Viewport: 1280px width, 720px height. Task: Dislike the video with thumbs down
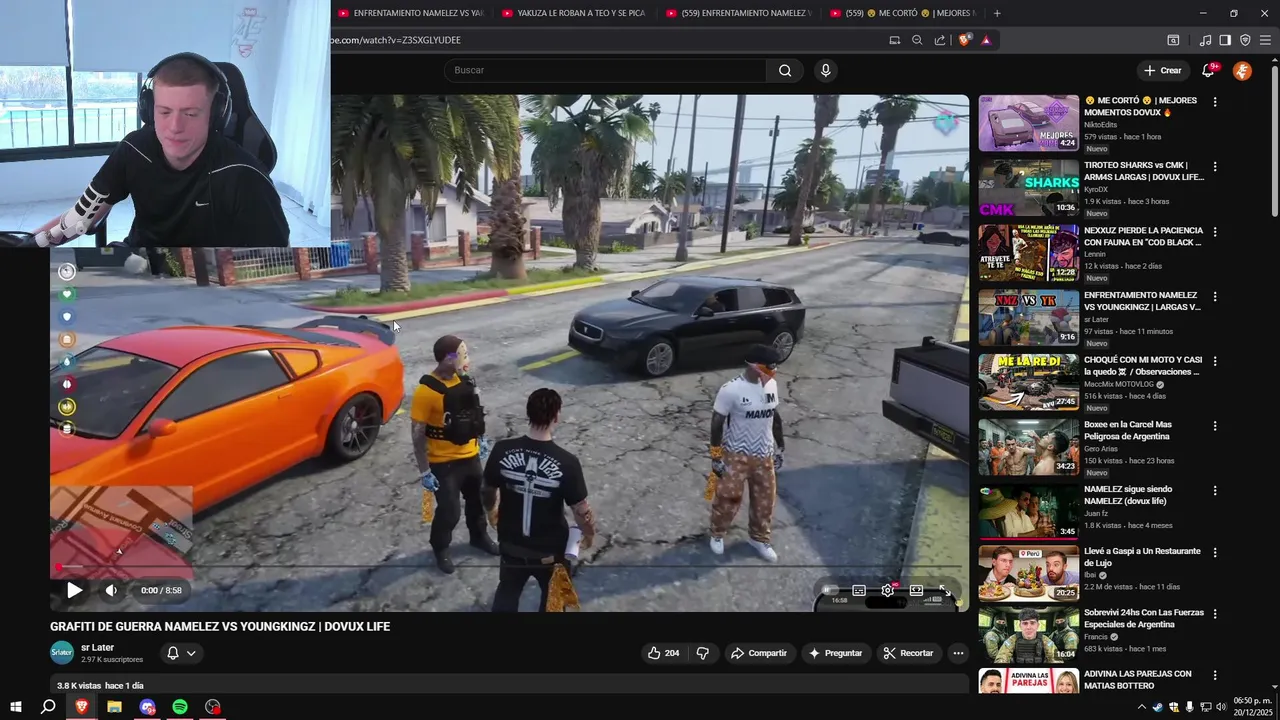[703, 653]
